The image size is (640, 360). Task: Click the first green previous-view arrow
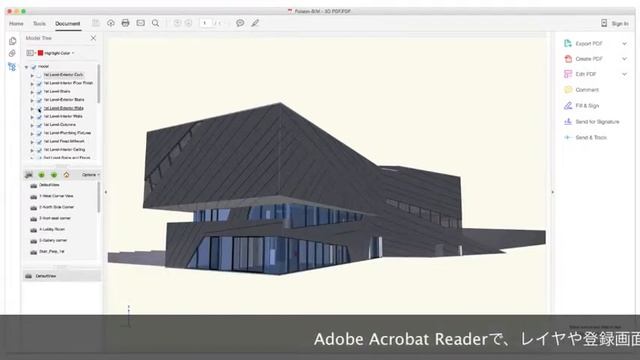tap(41, 175)
